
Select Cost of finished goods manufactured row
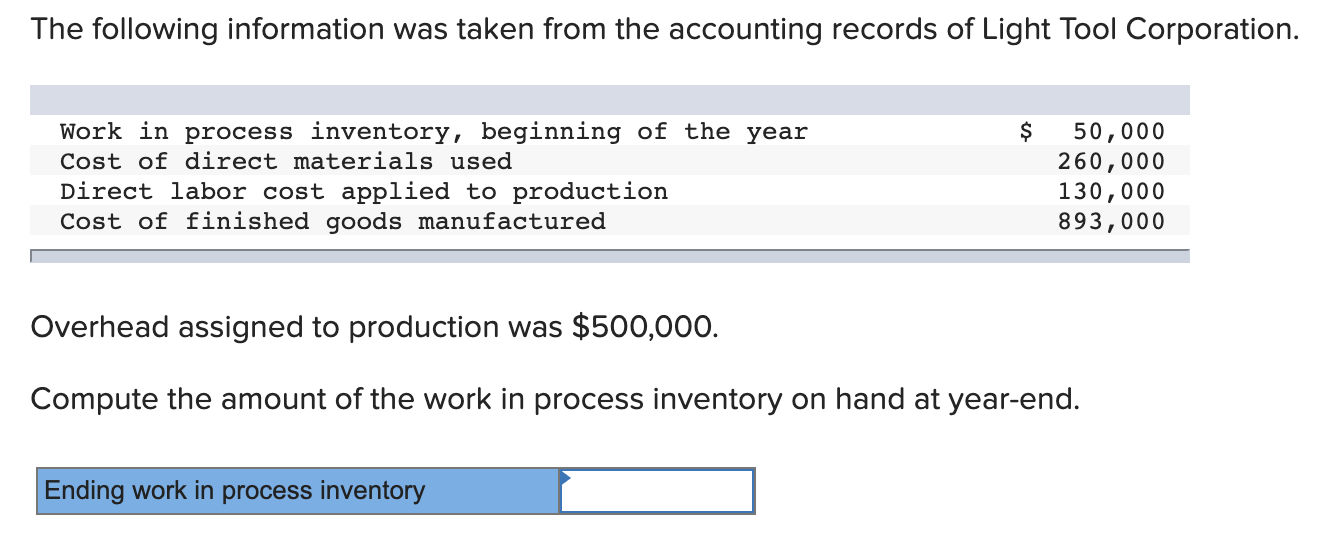(610, 221)
